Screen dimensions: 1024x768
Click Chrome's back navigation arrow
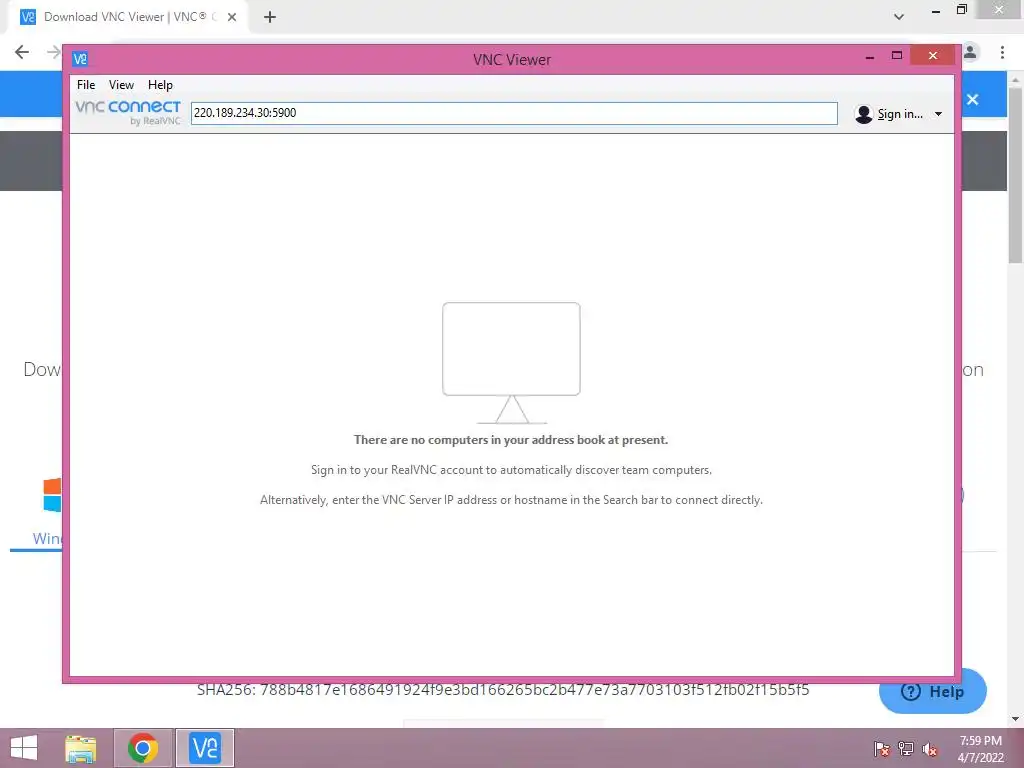(x=22, y=52)
